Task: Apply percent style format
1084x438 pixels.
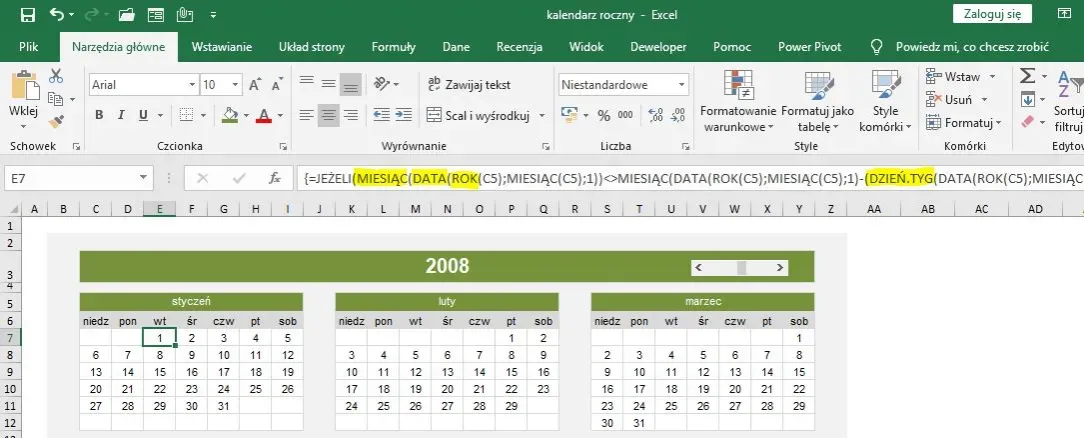Action: (x=604, y=115)
